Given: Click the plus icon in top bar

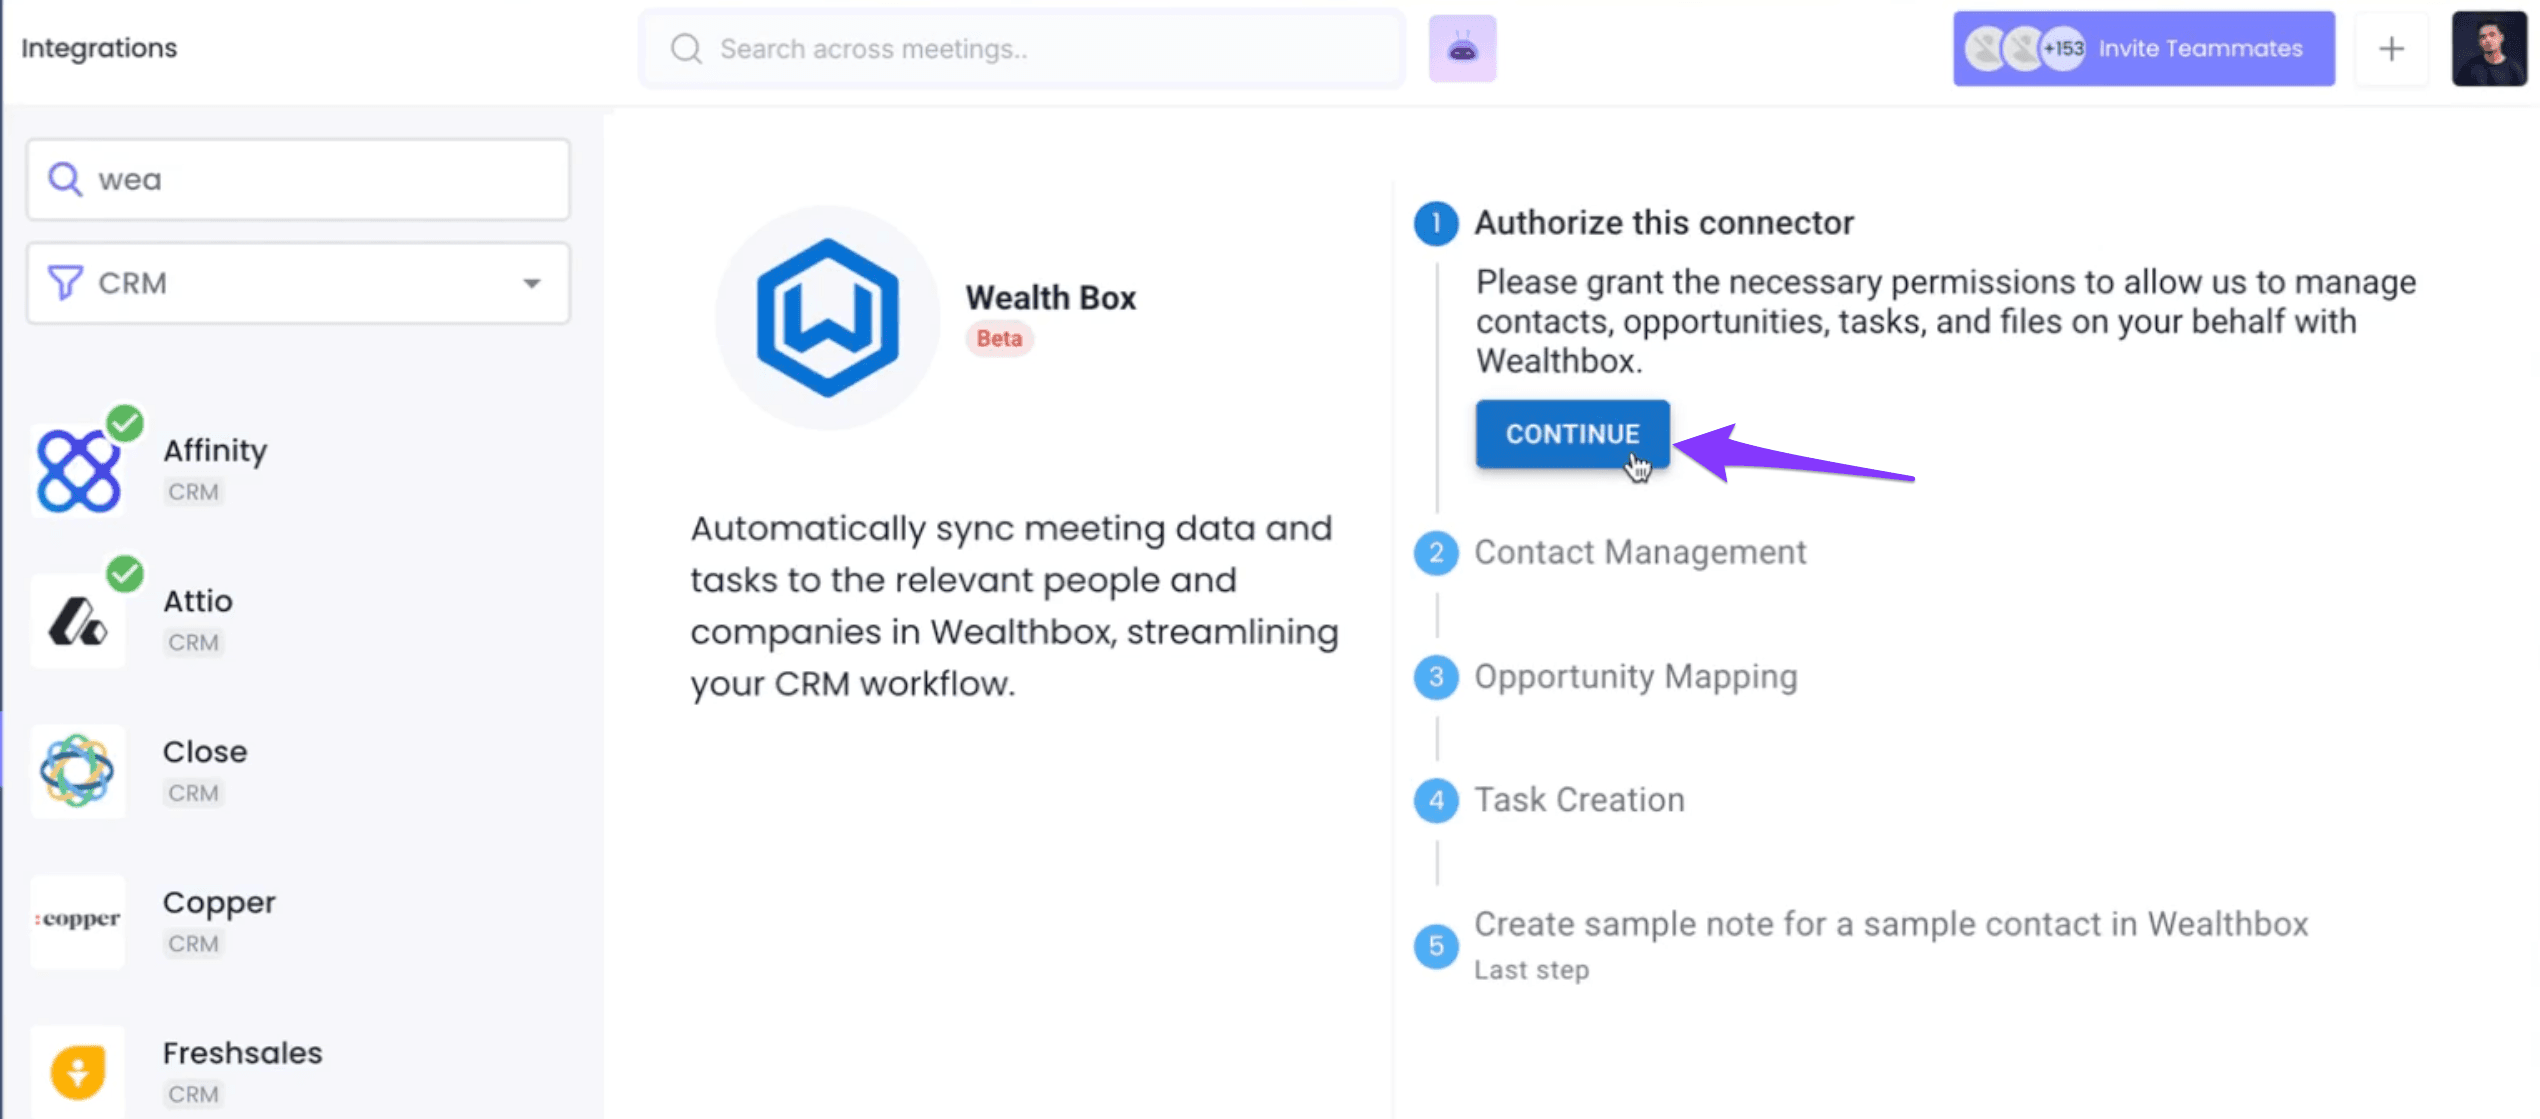Looking at the screenshot, I should tap(2391, 48).
